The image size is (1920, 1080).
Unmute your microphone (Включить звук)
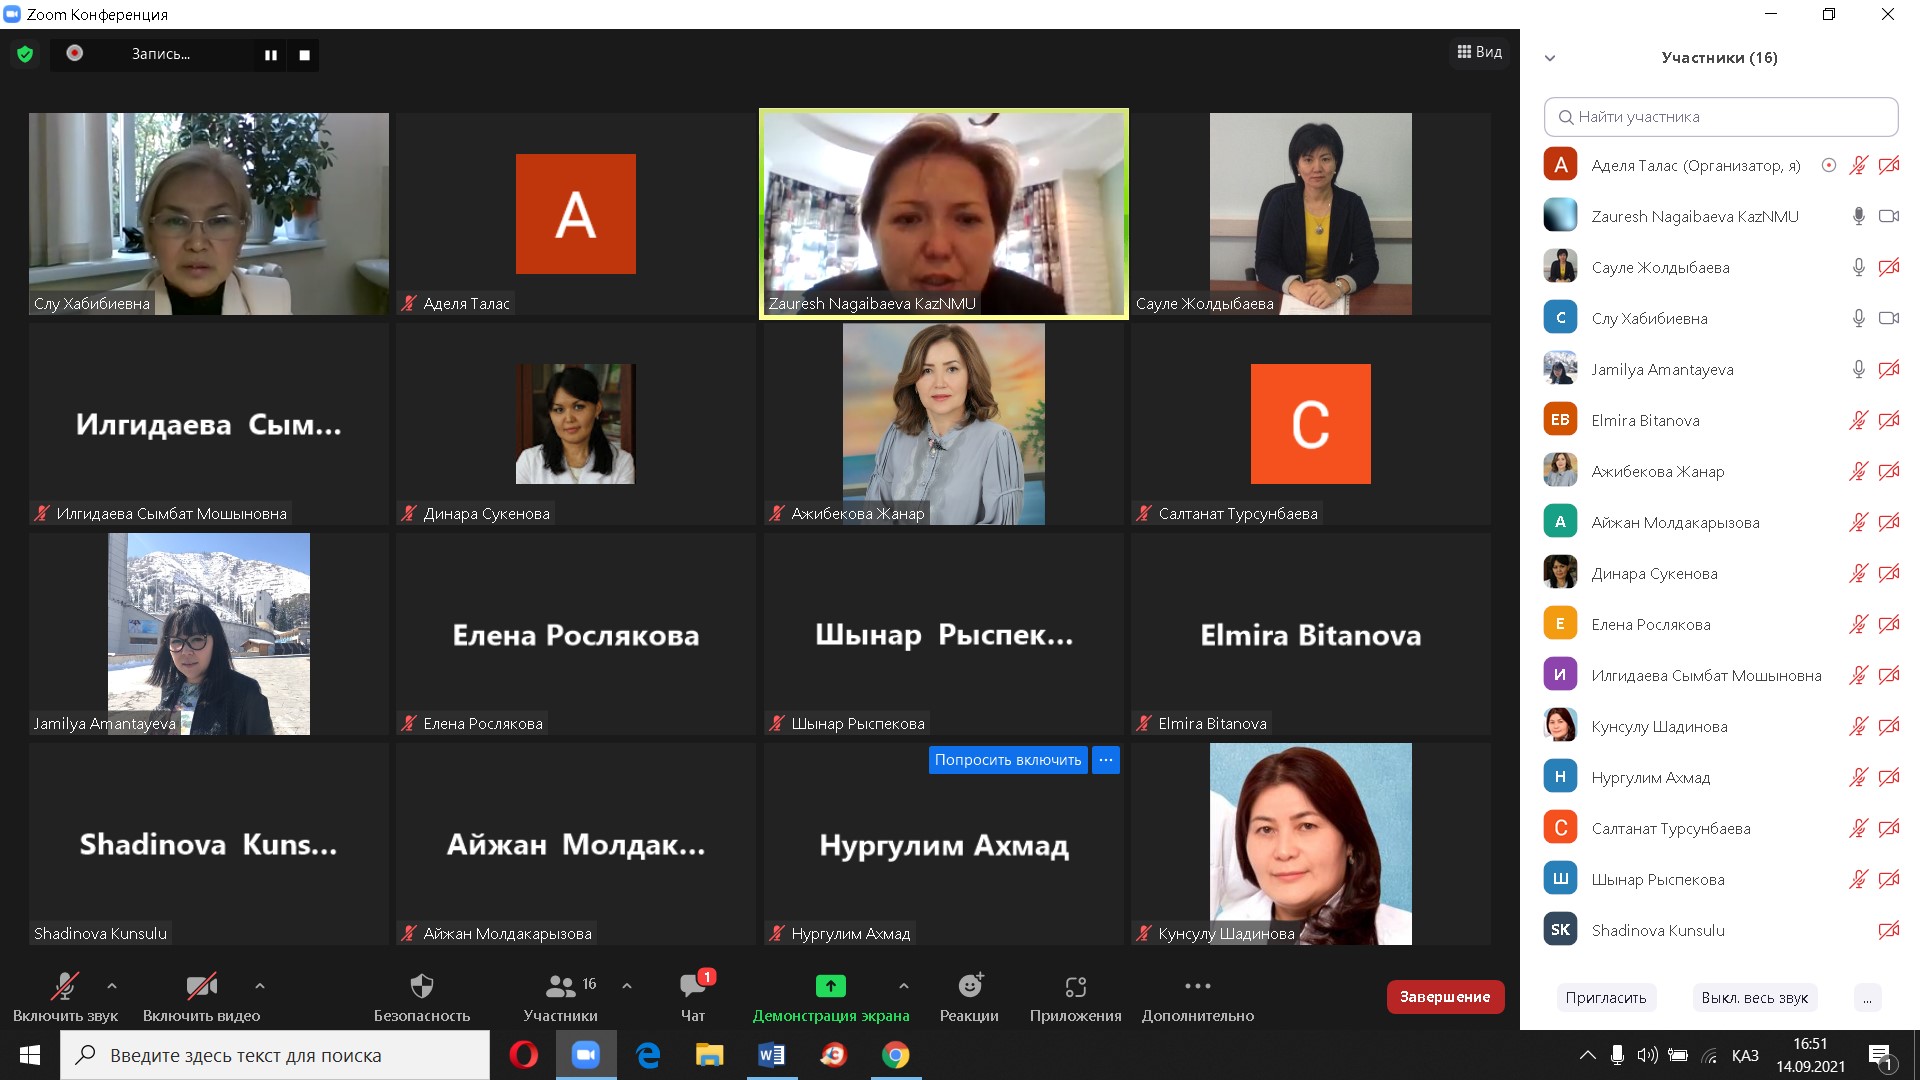pyautogui.click(x=64, y=987)
